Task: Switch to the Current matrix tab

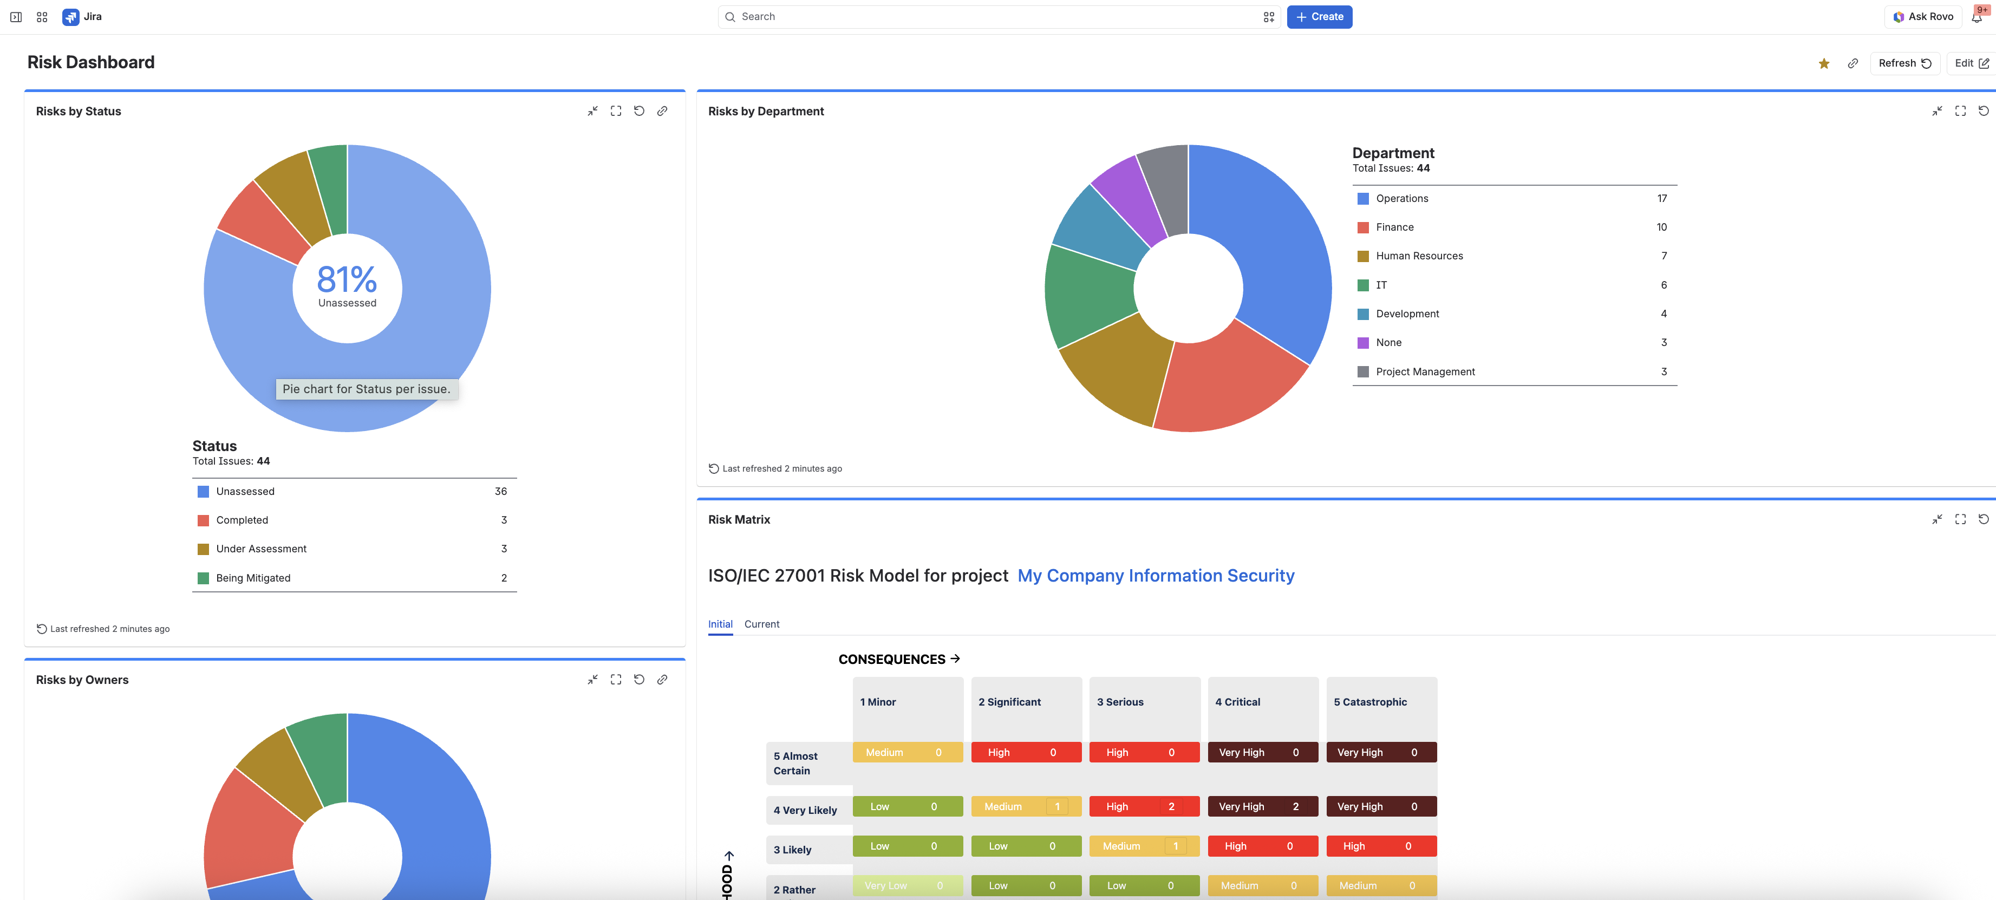Action: click(x=762, y=624)
